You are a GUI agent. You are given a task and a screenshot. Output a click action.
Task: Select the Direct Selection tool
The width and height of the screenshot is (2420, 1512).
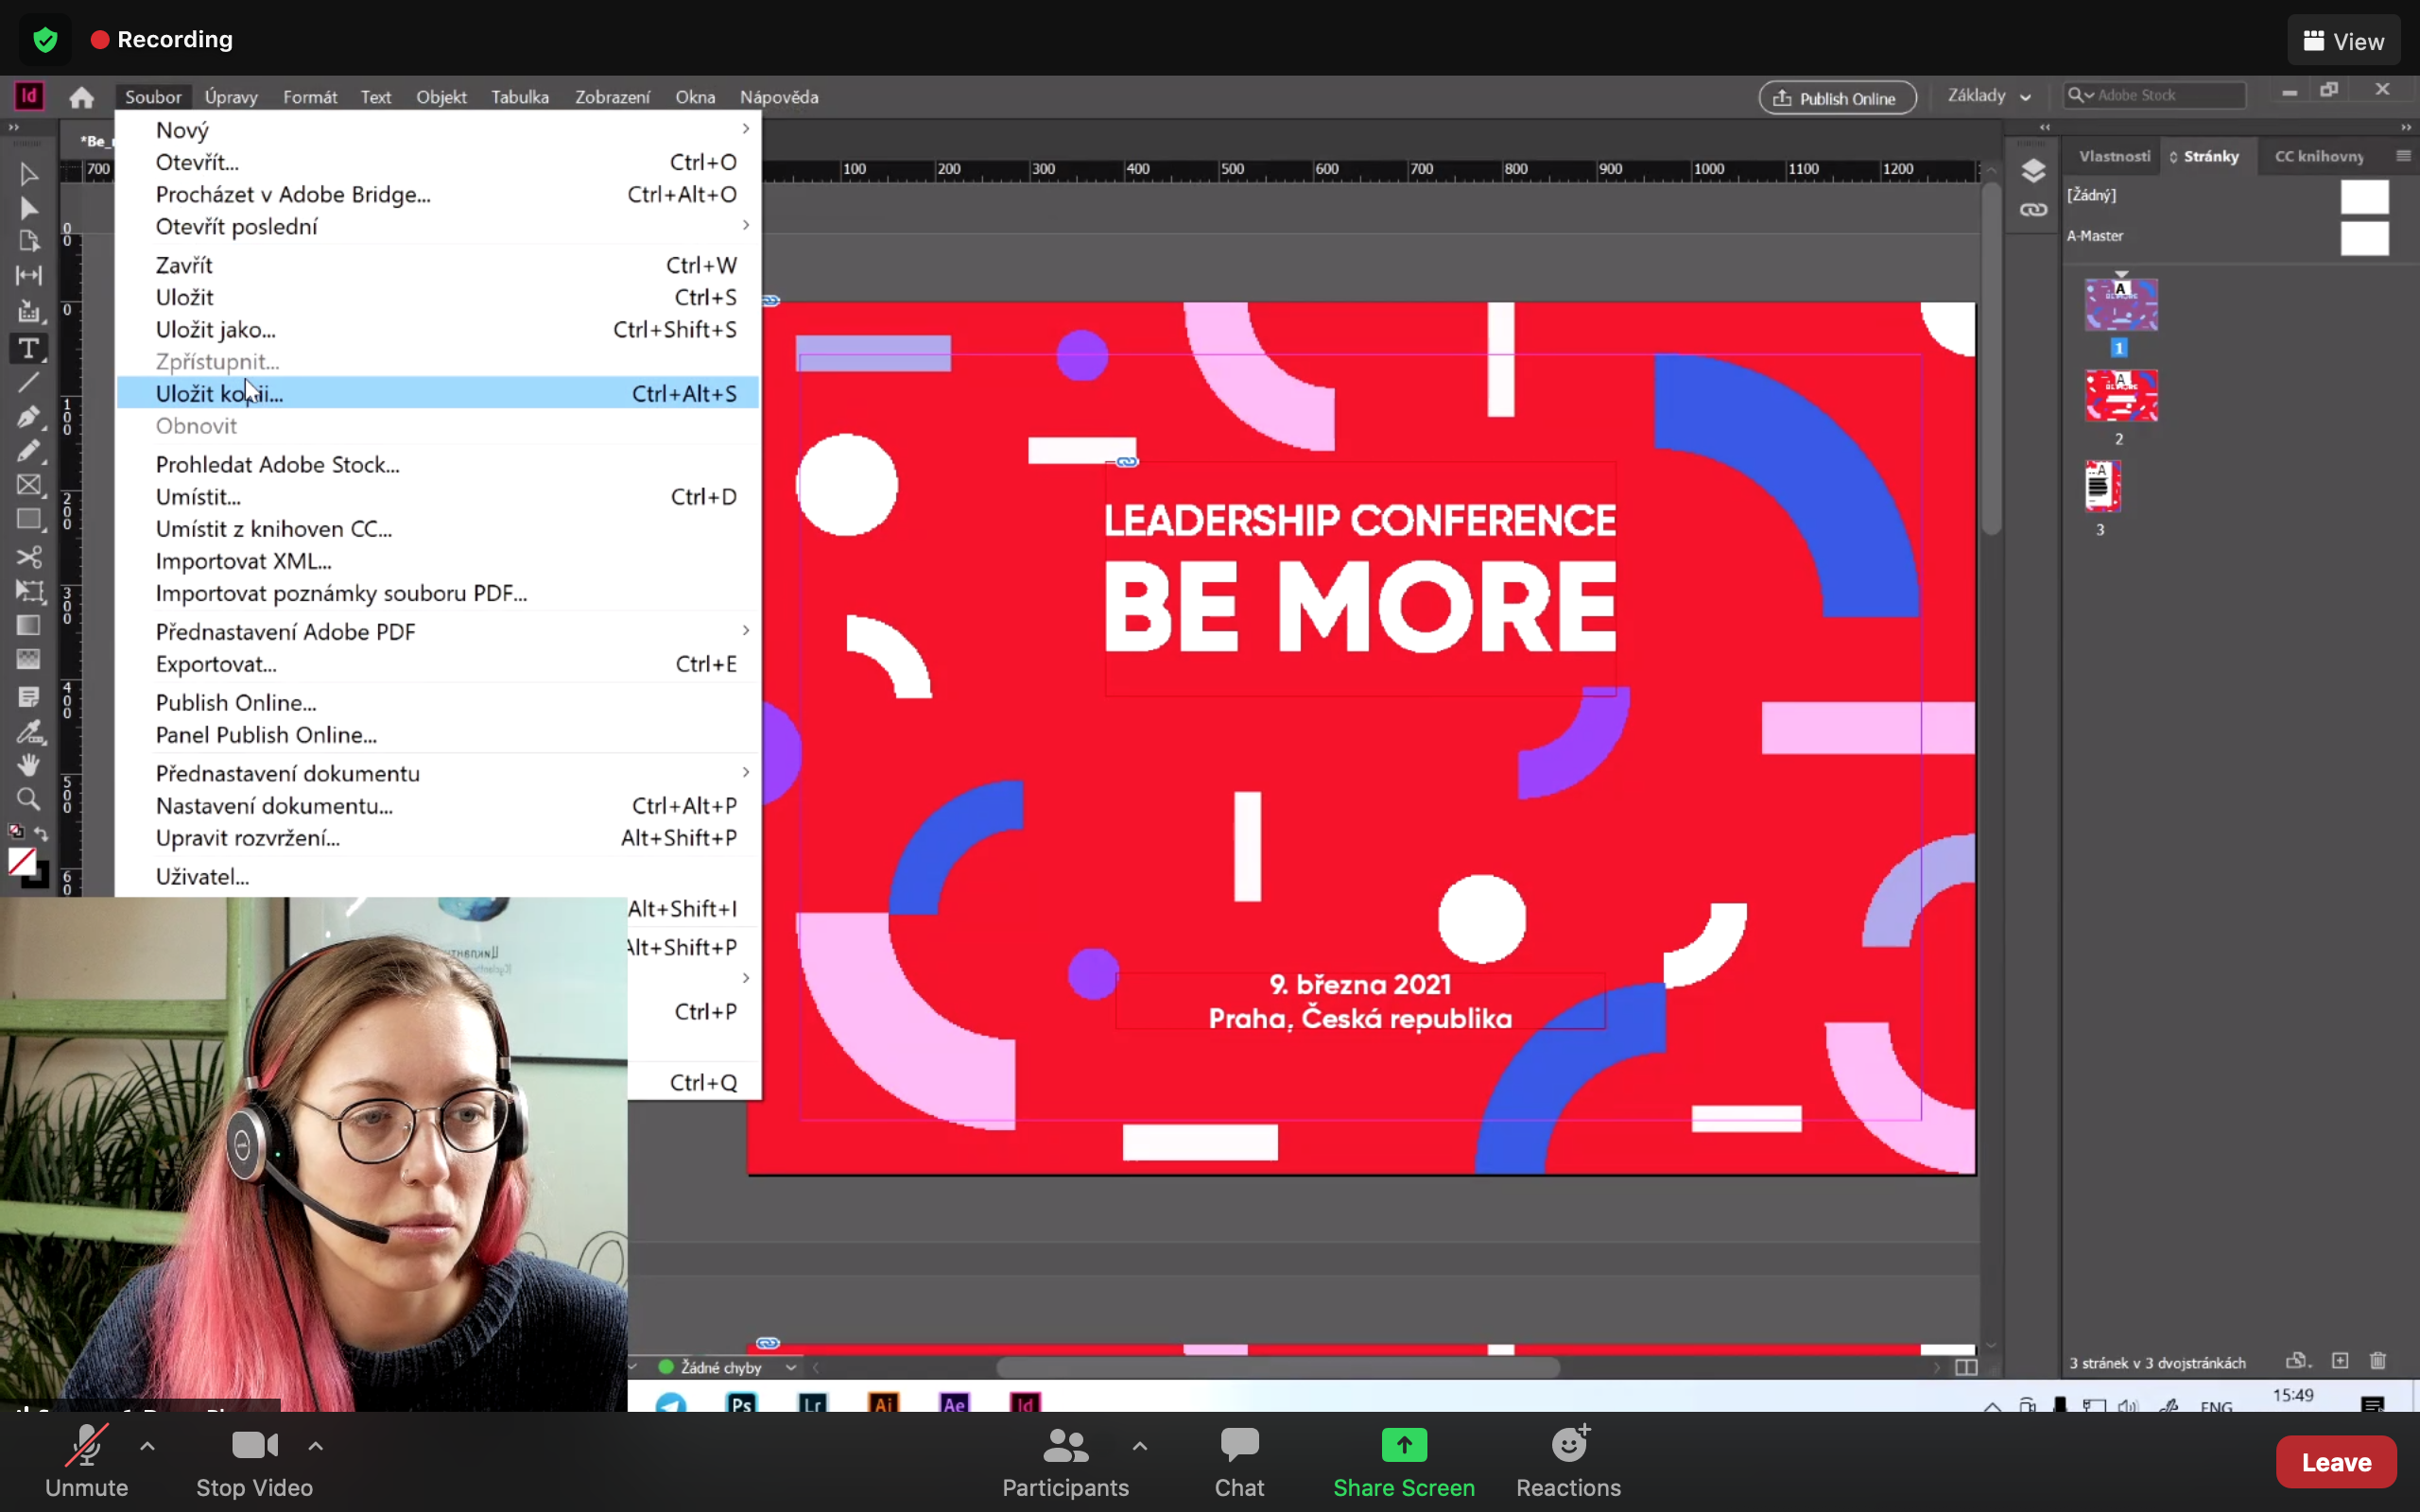[28, 208]
